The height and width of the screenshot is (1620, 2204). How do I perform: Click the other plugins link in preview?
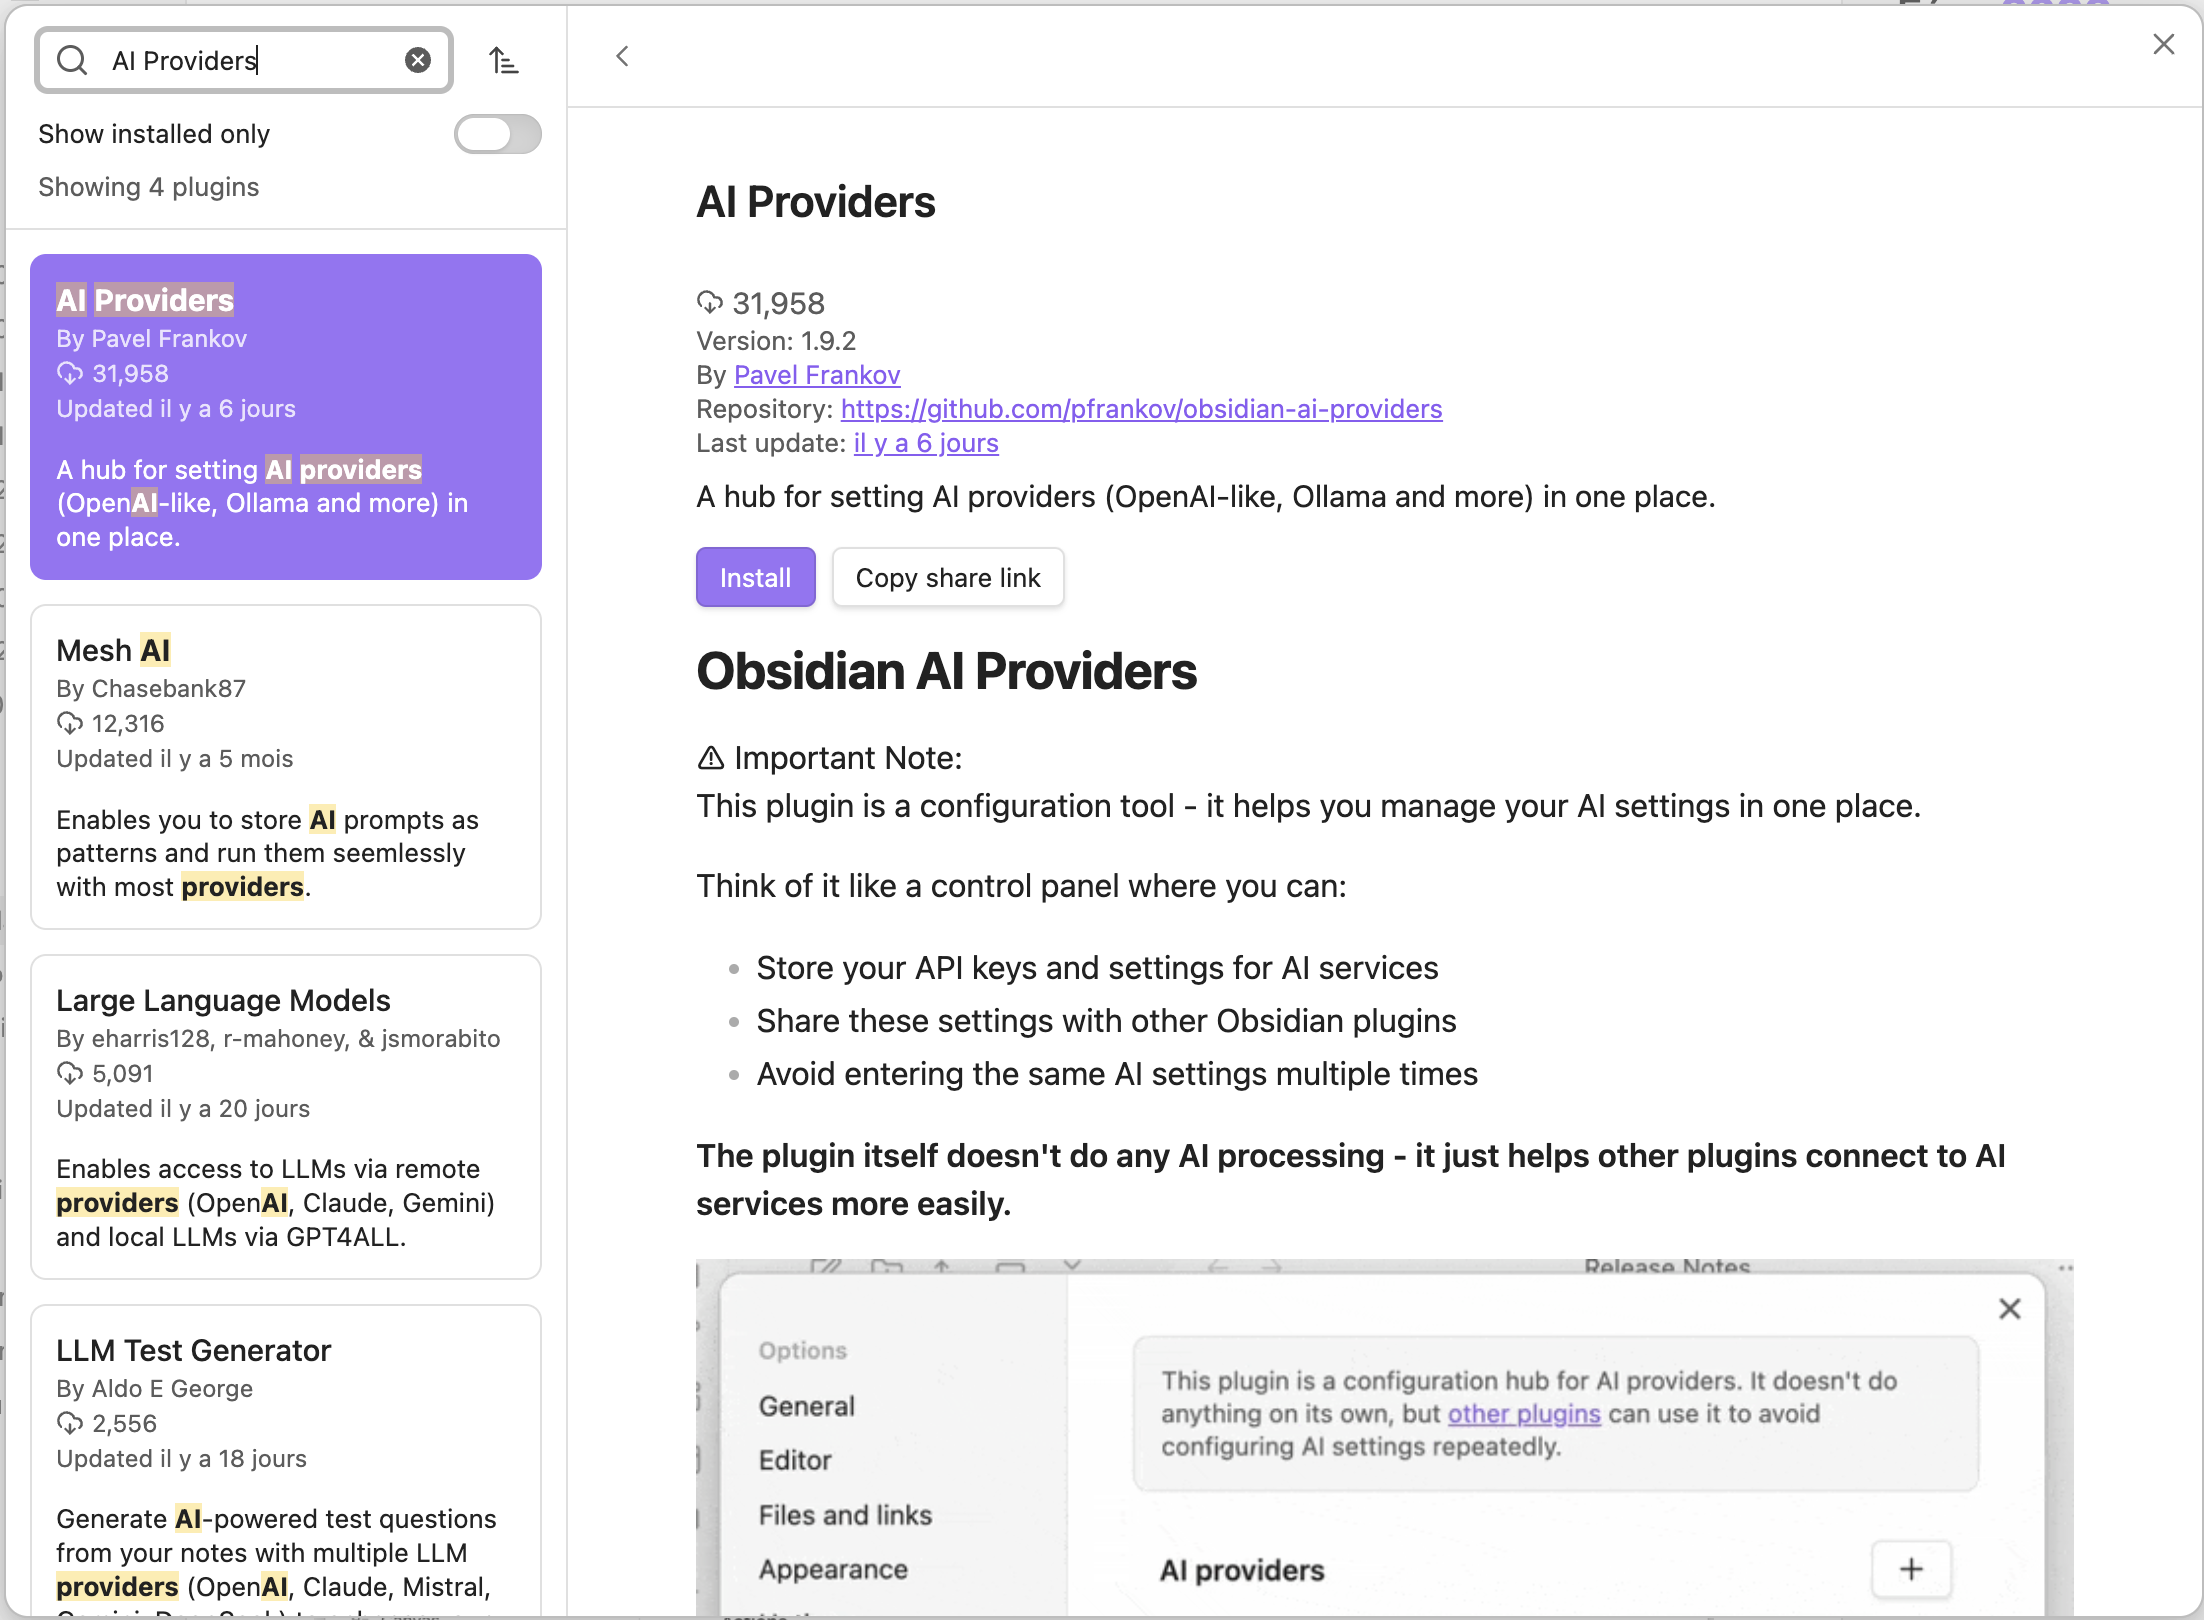tap(1523, 1414)
